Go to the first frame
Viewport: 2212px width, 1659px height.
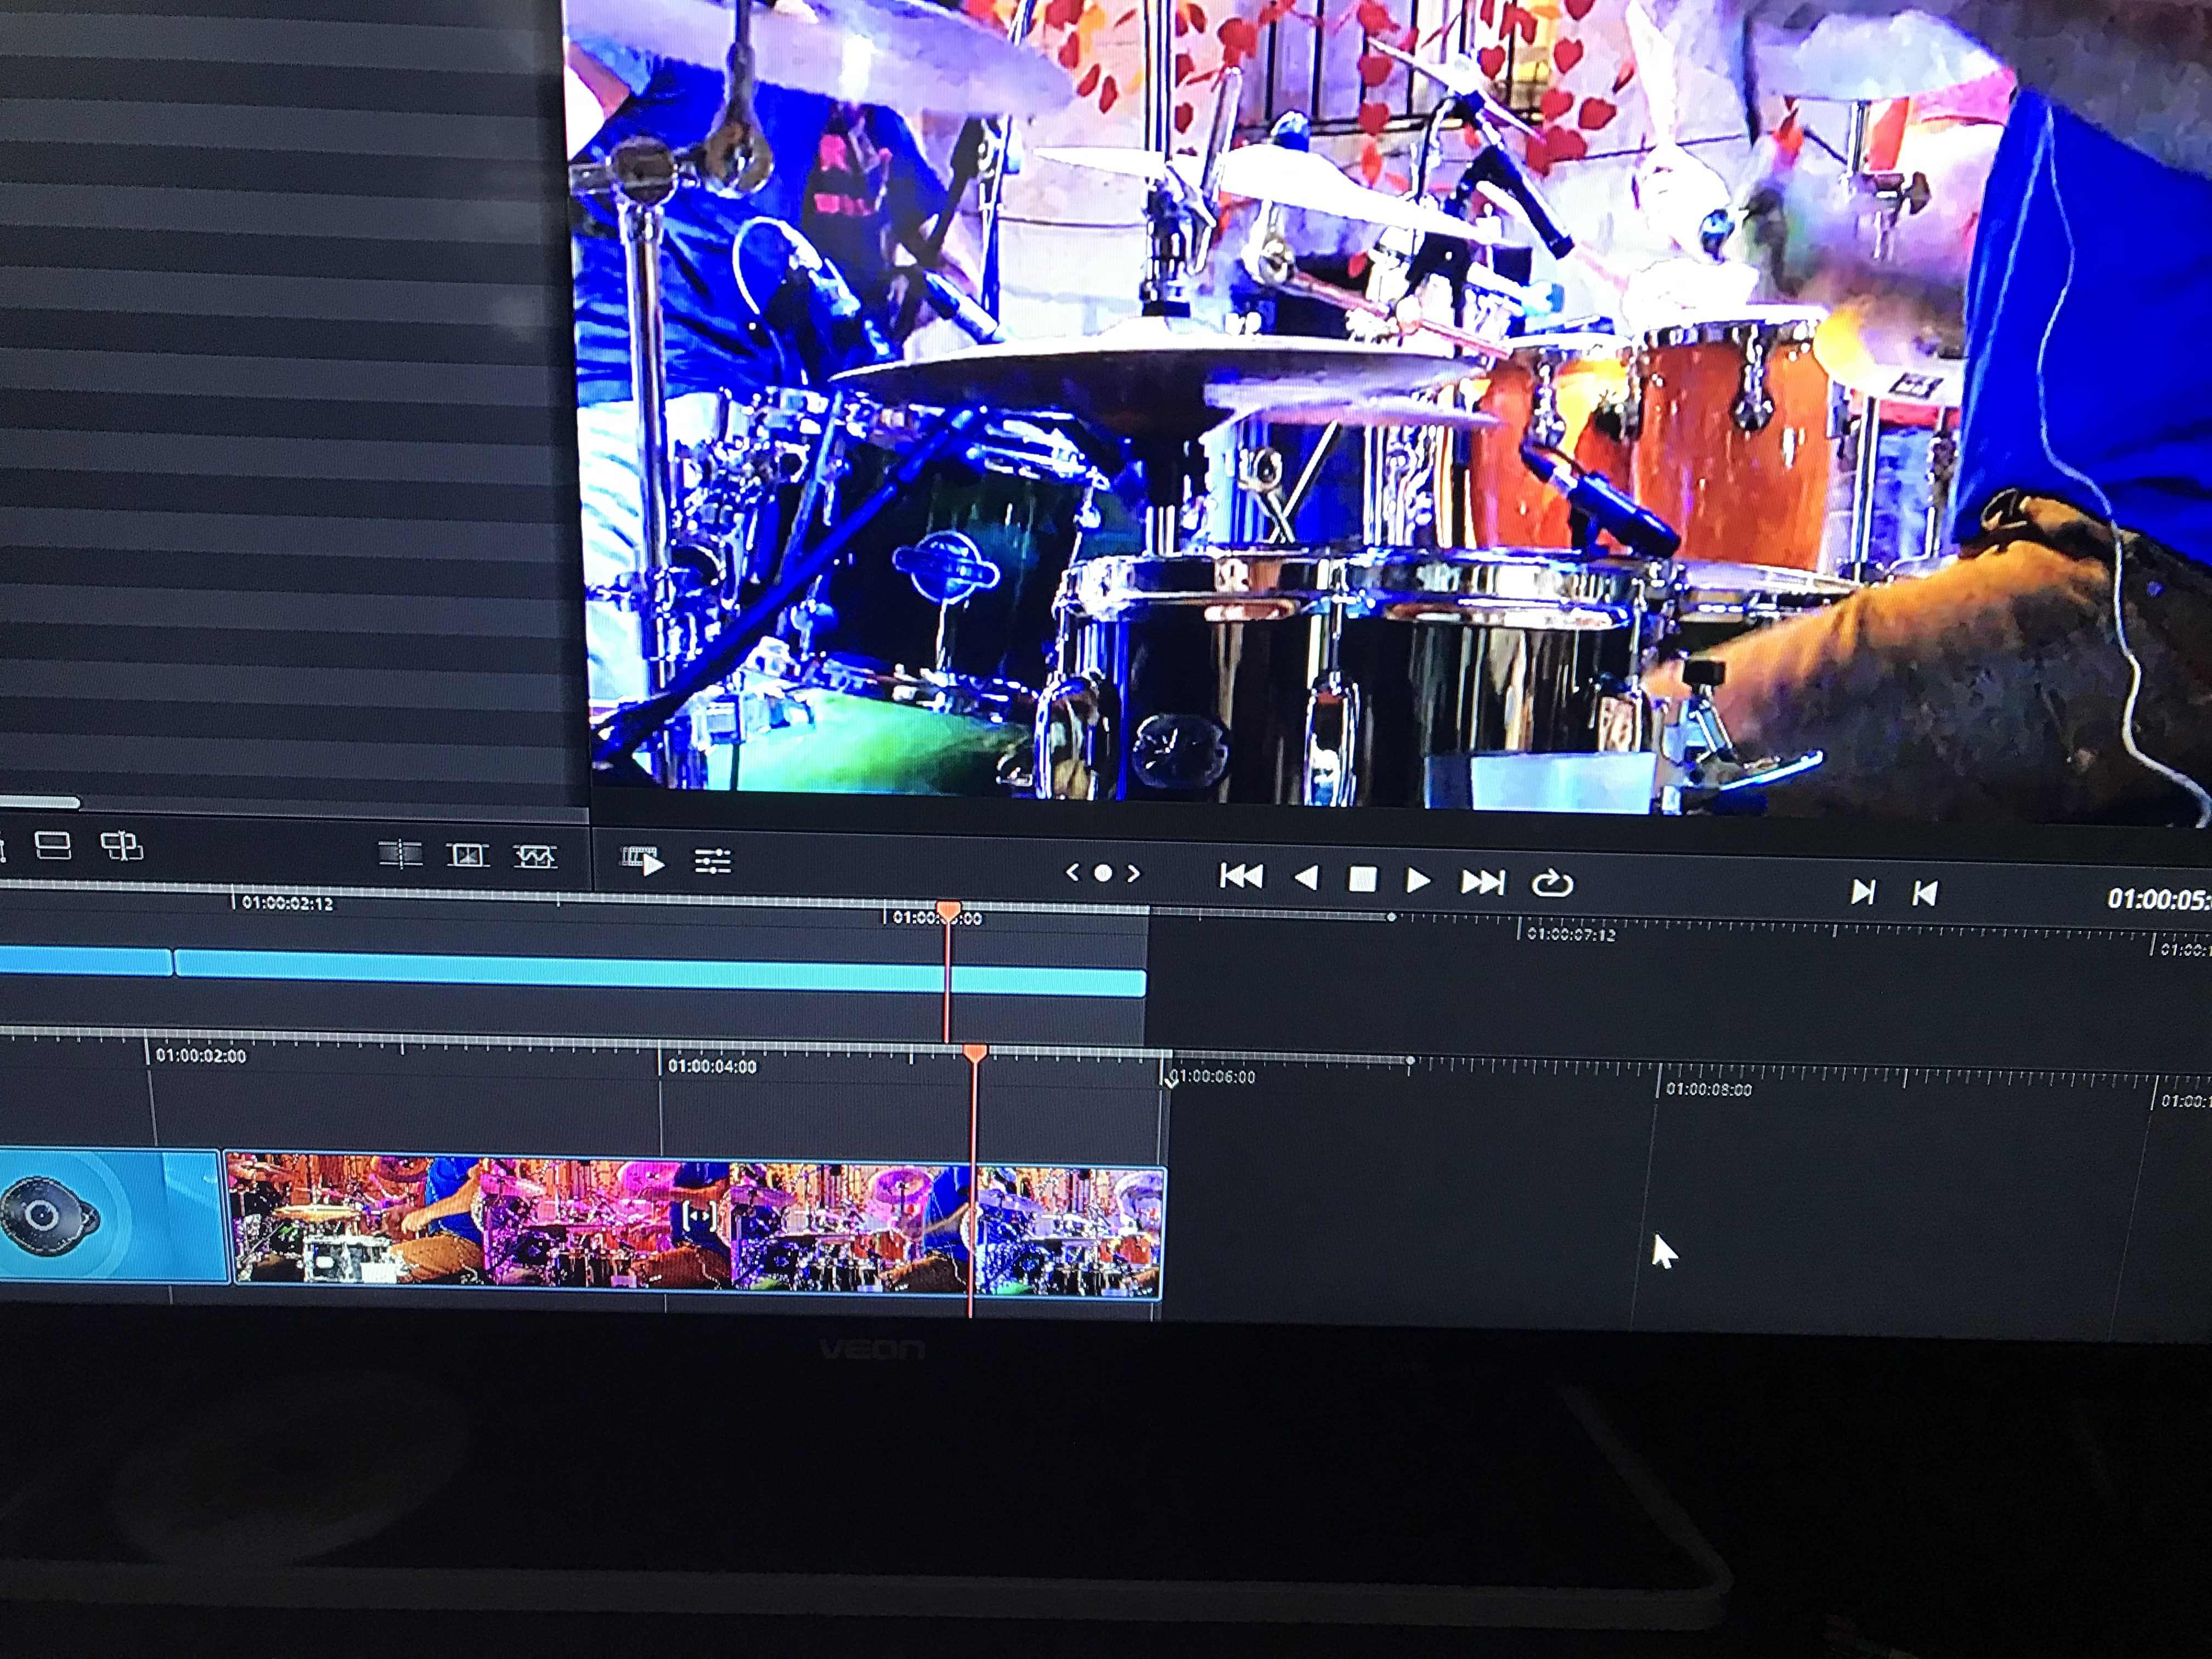1241,877
